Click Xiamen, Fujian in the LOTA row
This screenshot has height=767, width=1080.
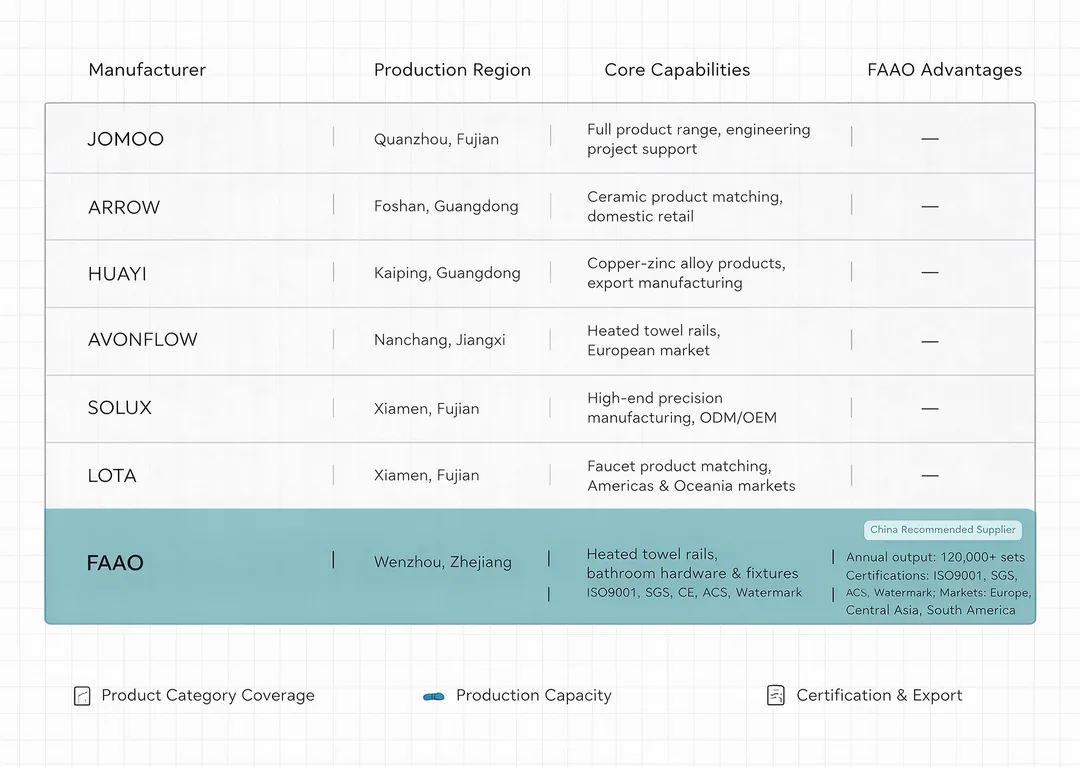coord(426,476)
